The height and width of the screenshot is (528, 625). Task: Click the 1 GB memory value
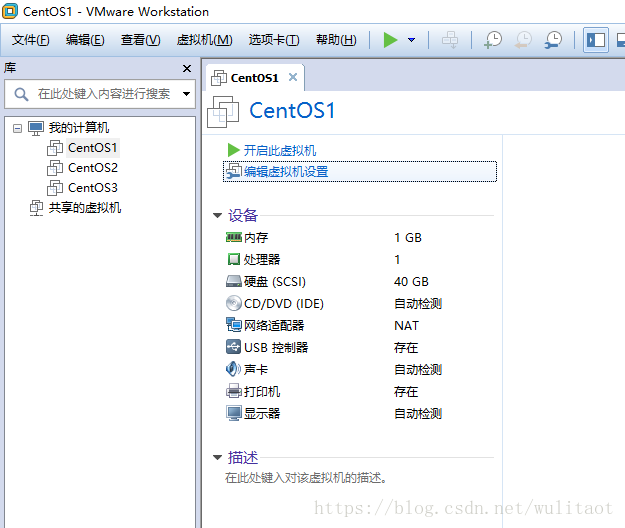(408, 238)
